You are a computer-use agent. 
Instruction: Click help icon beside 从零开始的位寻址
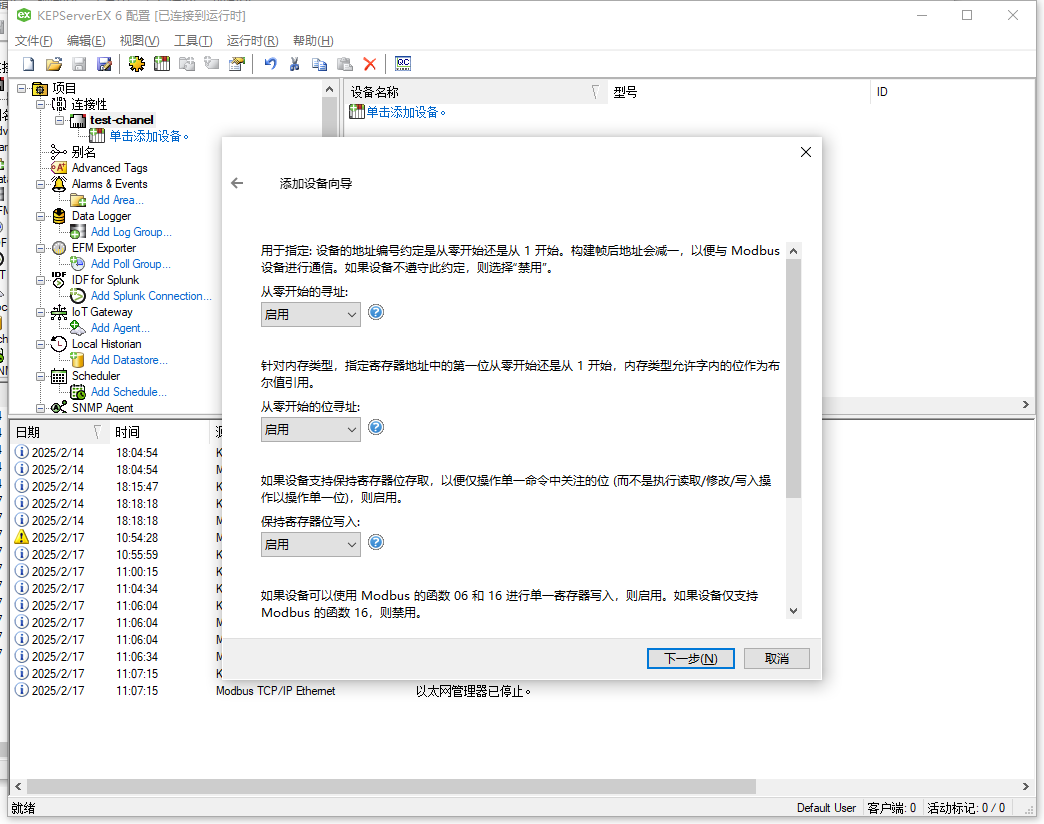(376, 427)
